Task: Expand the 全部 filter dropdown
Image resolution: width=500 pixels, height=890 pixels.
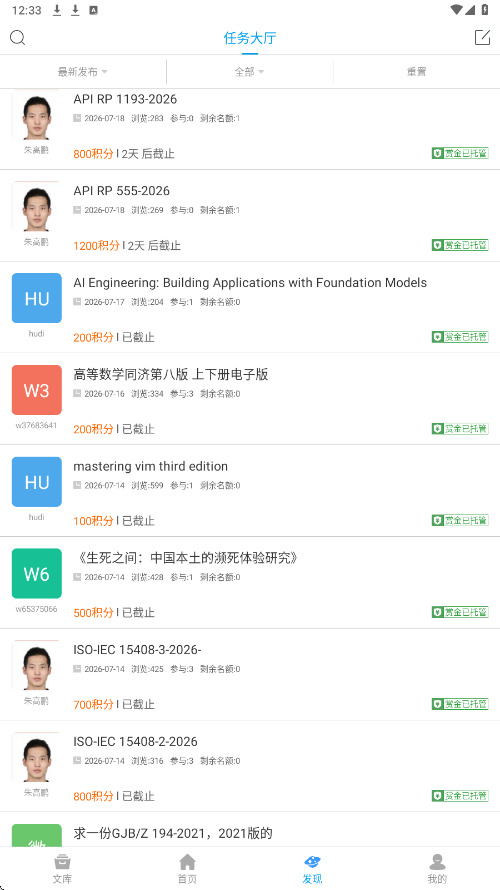Action: (250, 72)
